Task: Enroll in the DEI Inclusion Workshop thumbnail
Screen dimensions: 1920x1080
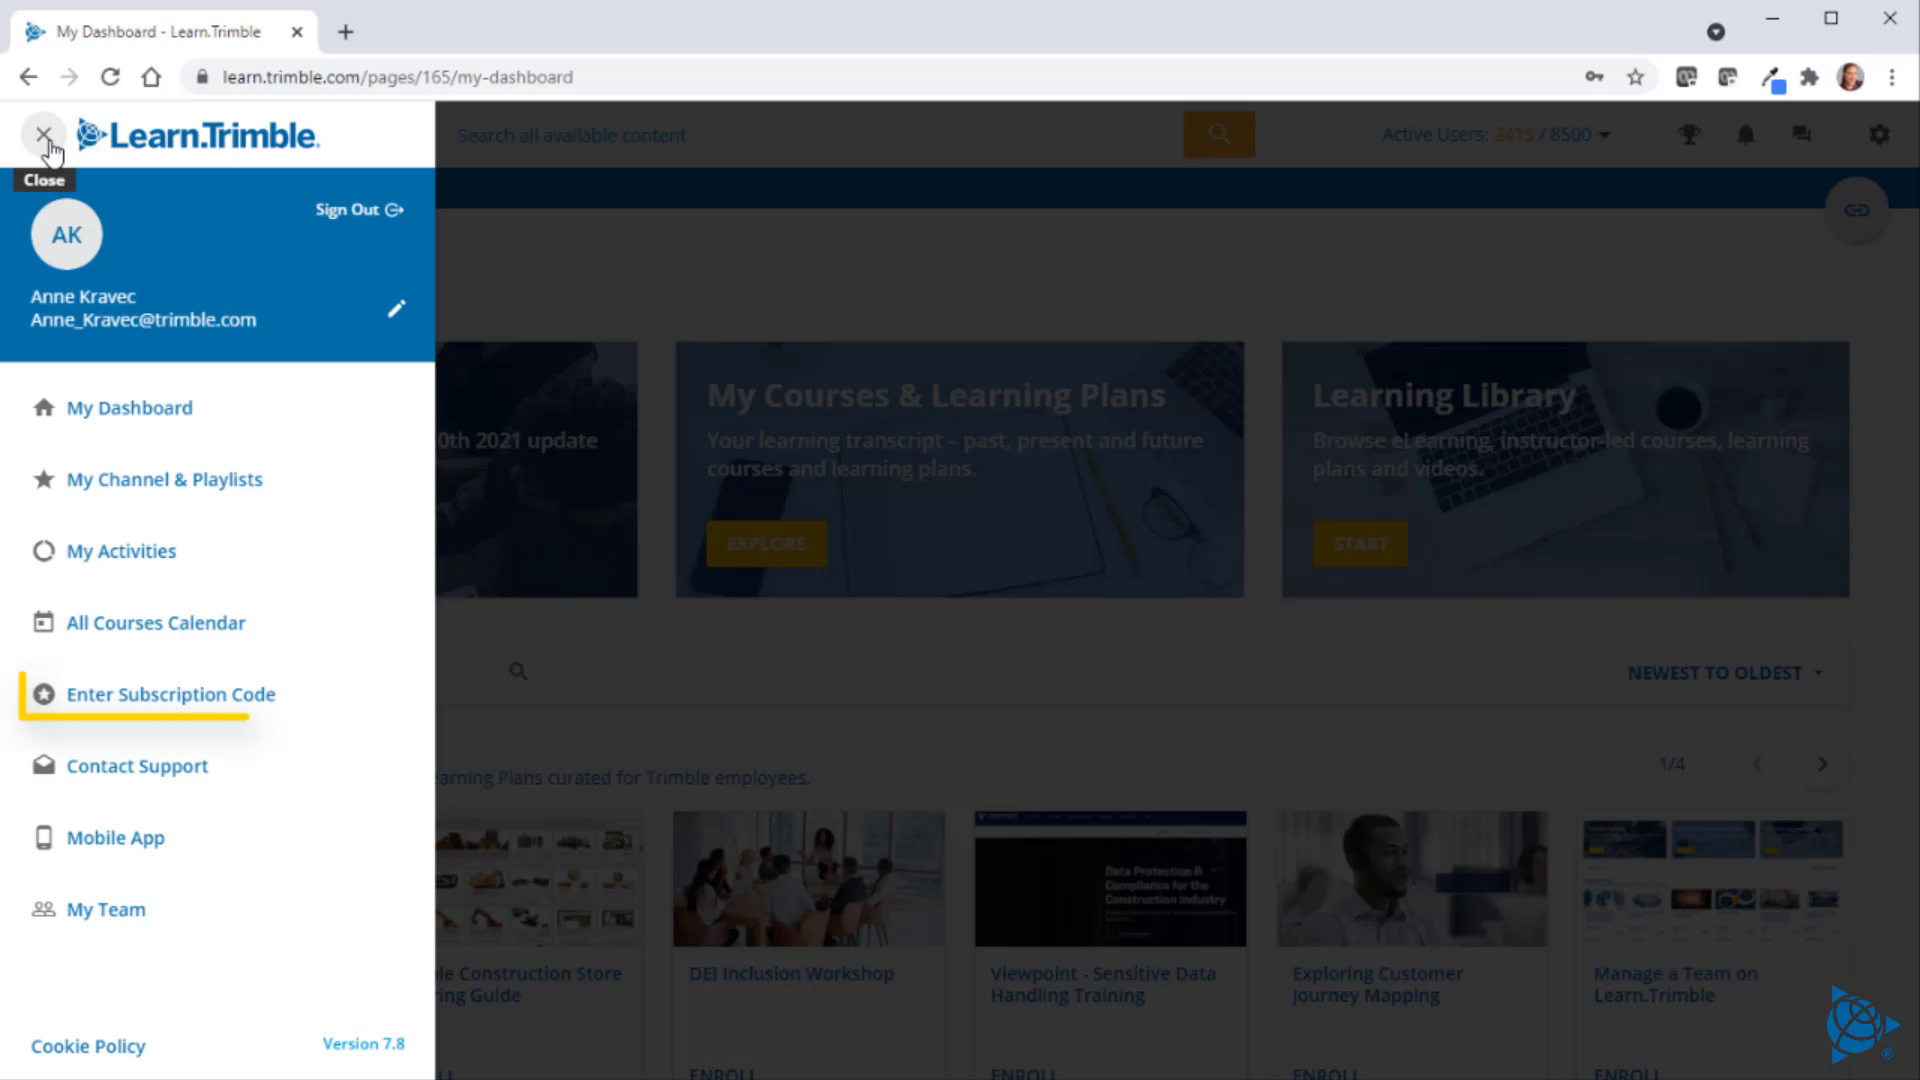Action: coord(809,878)
